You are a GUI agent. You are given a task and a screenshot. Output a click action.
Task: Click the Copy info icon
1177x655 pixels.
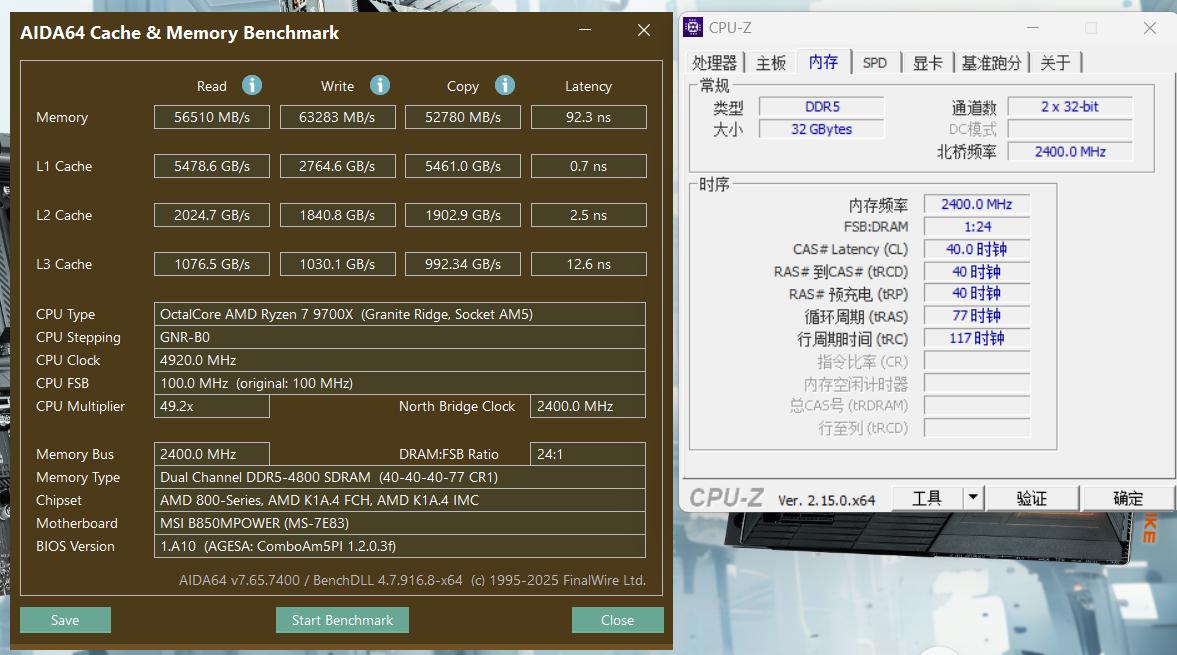point(504,86)
